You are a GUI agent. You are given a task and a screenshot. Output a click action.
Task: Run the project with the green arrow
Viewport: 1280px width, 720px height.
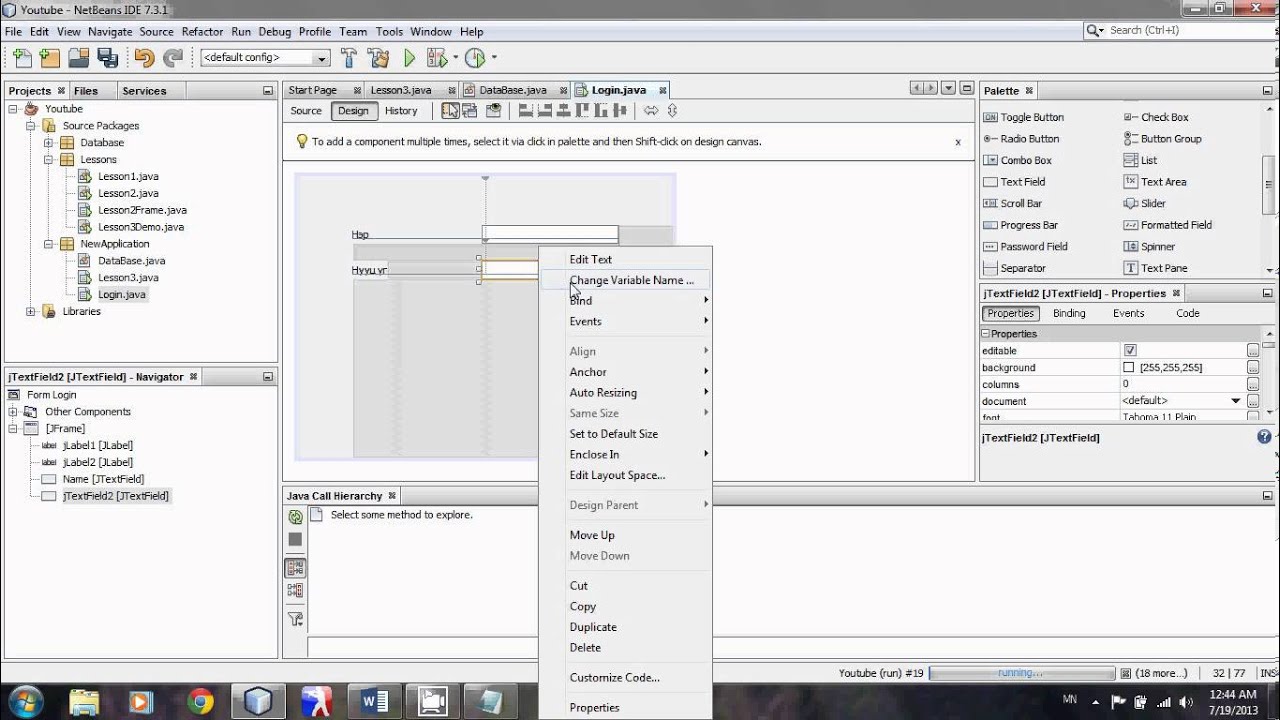click(409, 58)
